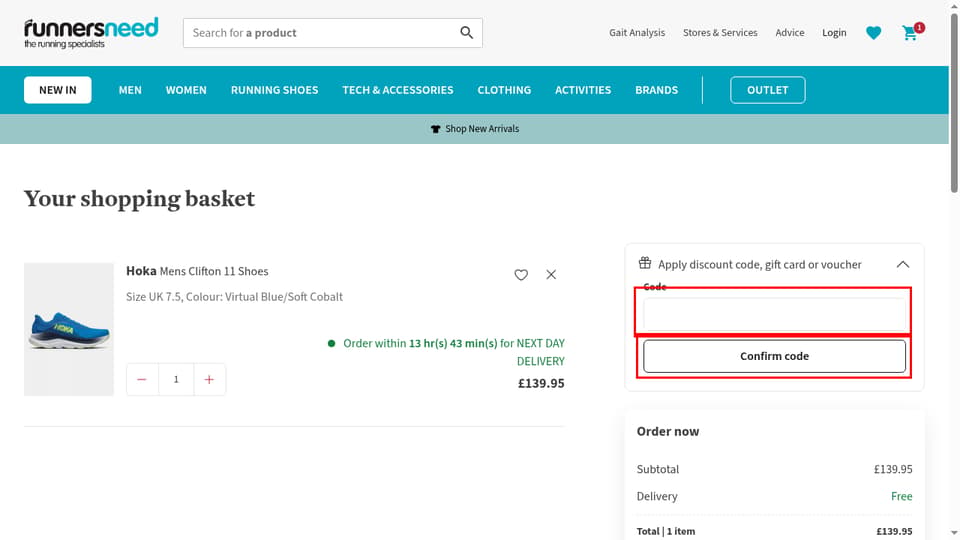Click the Runners Need logo
This screenshot has width=960, height=540.
(x=91, y=33)
